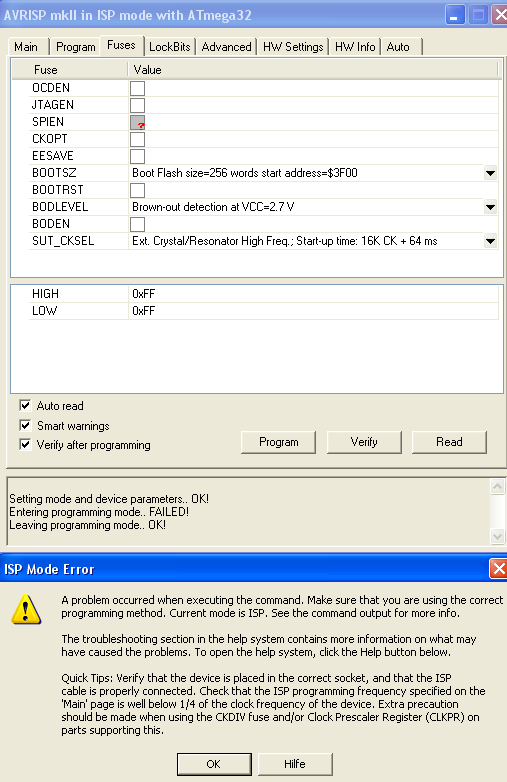Open the LockBits tab
The image size is (507, 782).
coord(170,47)
